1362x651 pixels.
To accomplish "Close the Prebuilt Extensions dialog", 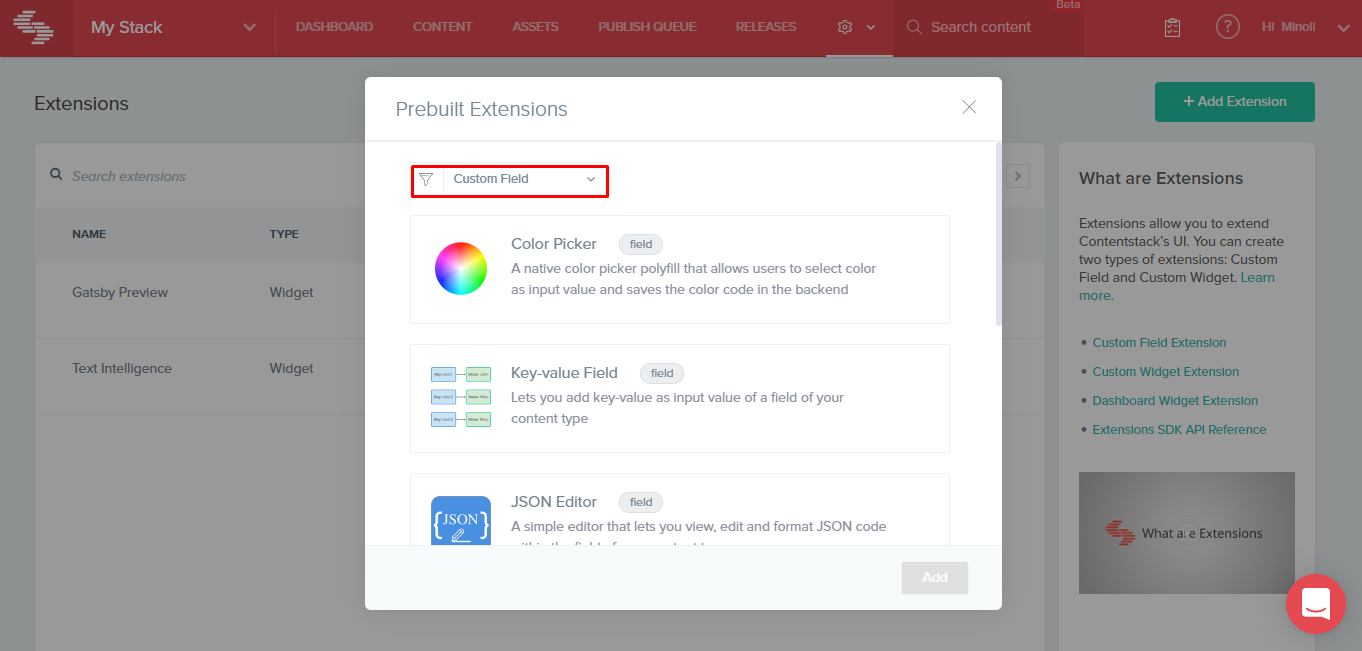I will pos(969,107).
